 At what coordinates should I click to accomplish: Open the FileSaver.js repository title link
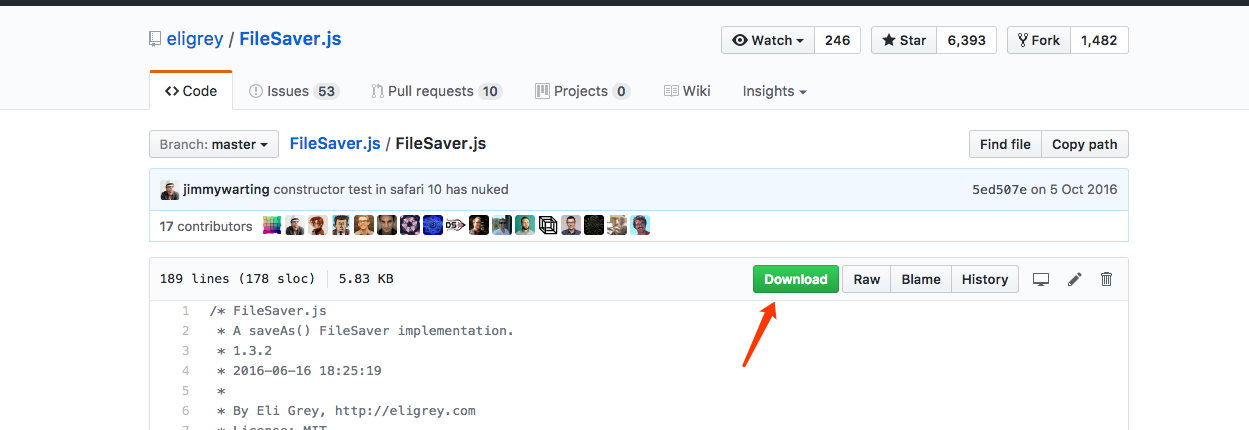tap(290, 40)
